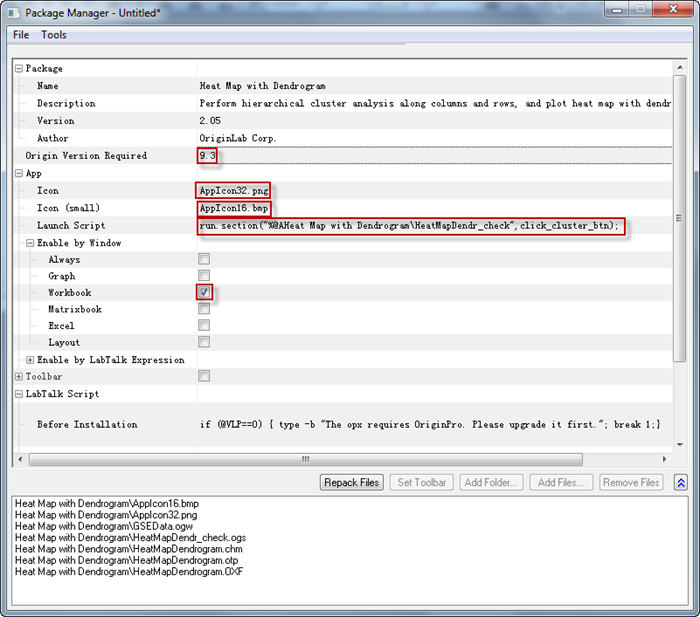
Task: Click the Launch Script value field
Action: pyautogui.click(x=410, y=226)
